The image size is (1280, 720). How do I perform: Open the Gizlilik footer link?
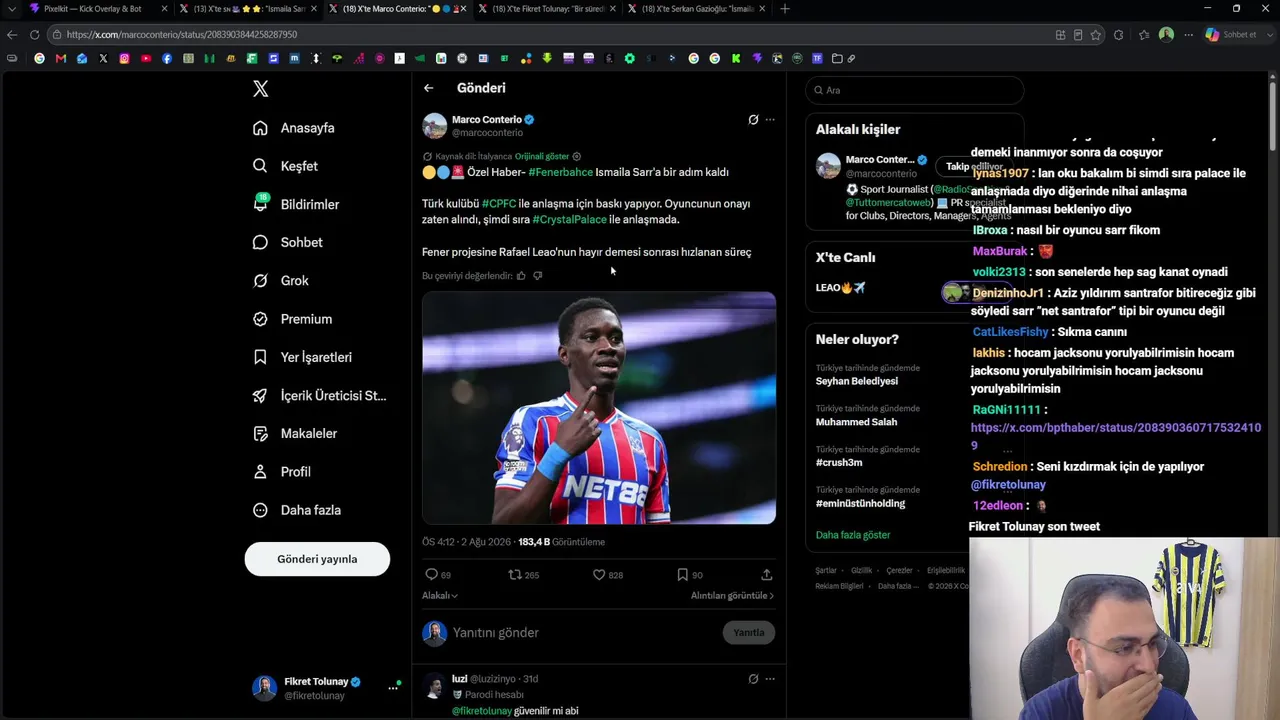click(861, 571)
